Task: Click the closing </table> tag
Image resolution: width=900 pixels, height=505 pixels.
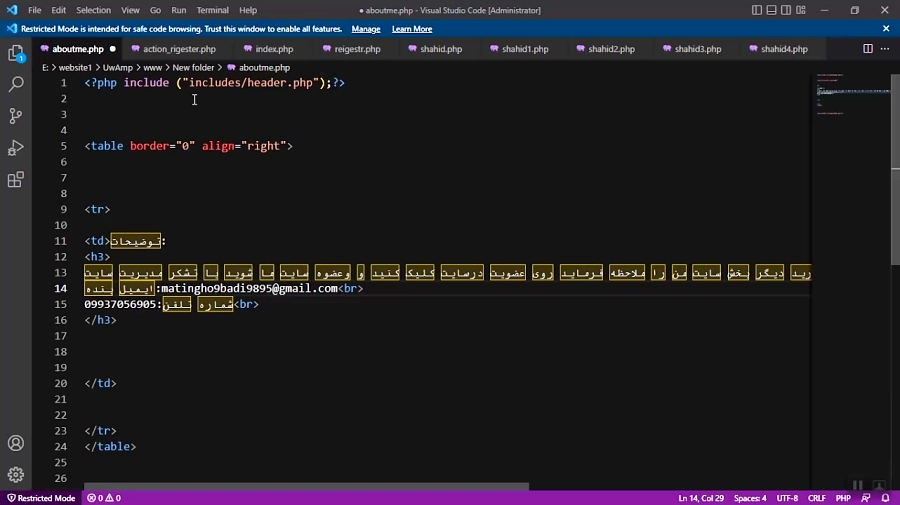Action: click(x=110, y=446)
